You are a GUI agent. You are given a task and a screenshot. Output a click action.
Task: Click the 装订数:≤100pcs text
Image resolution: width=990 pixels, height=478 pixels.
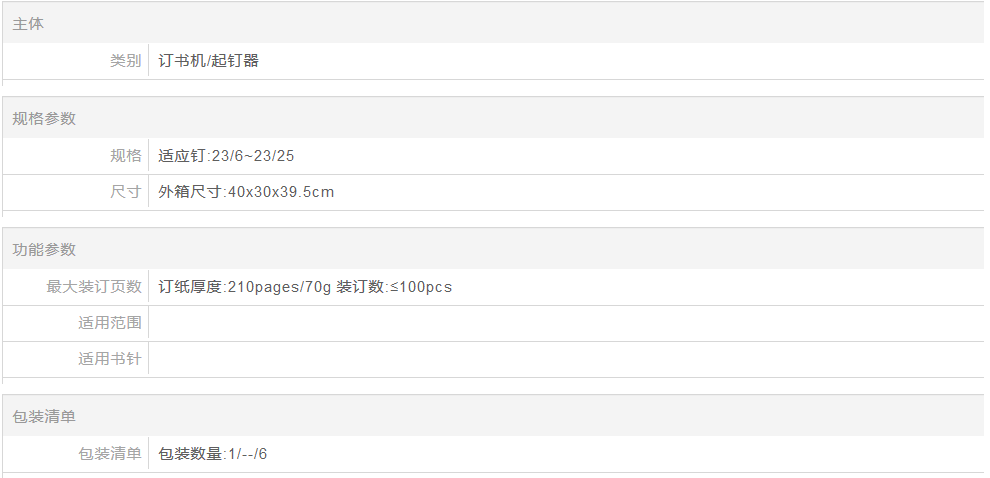pyautogui.click(x=394, y=287)
